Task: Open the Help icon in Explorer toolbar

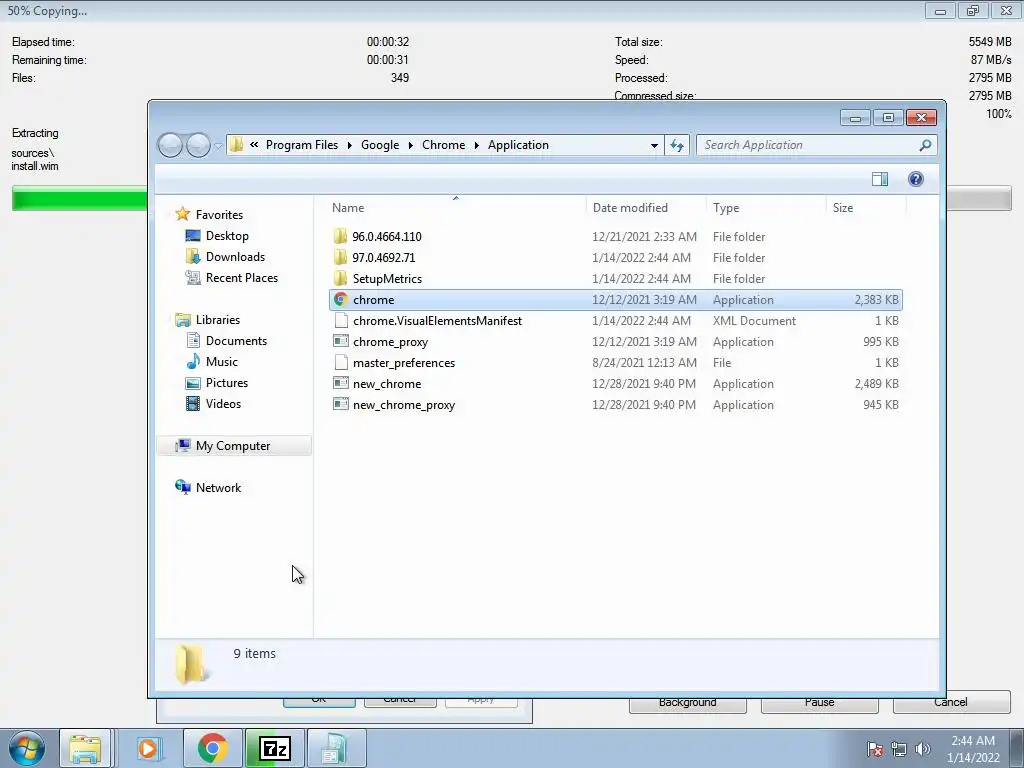Action: coord(916,179)
